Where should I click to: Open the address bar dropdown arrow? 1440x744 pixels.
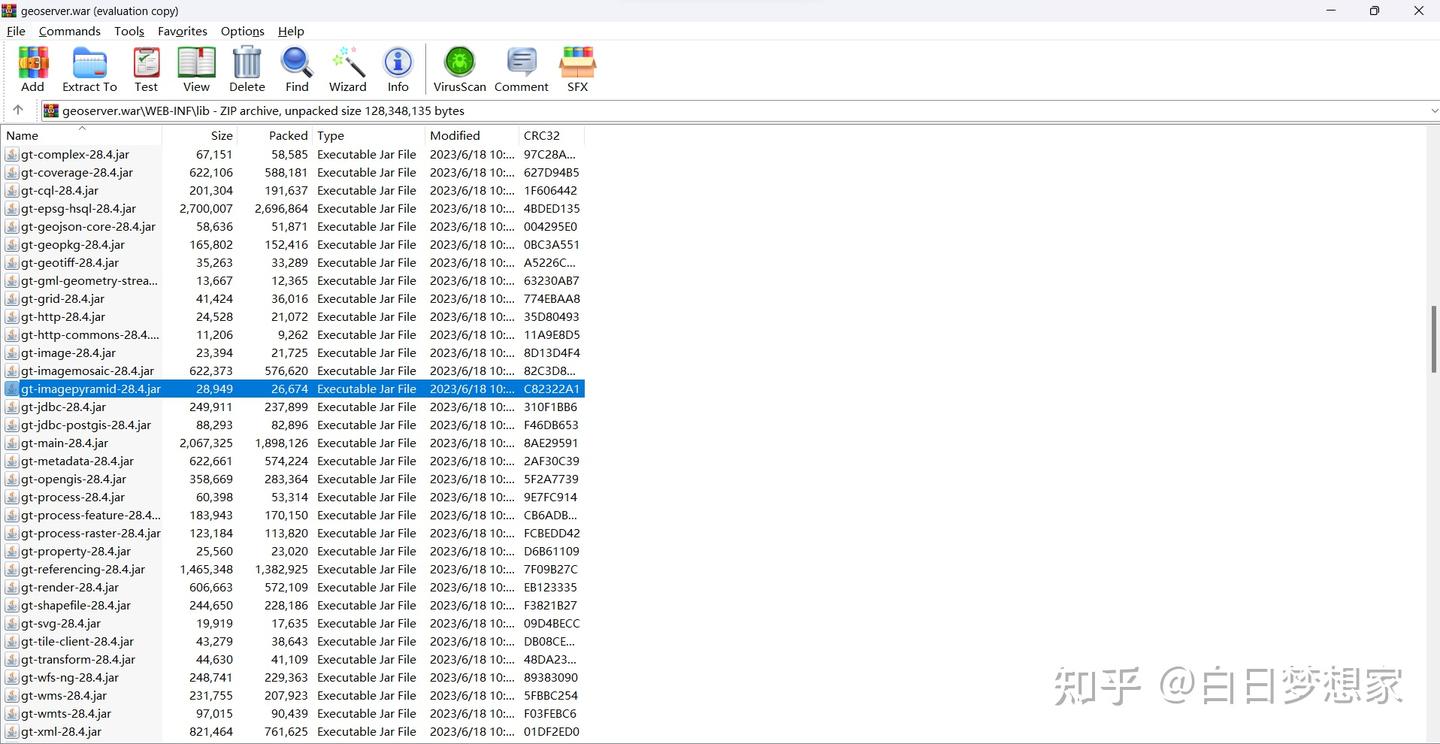[x=1434, y=110]
